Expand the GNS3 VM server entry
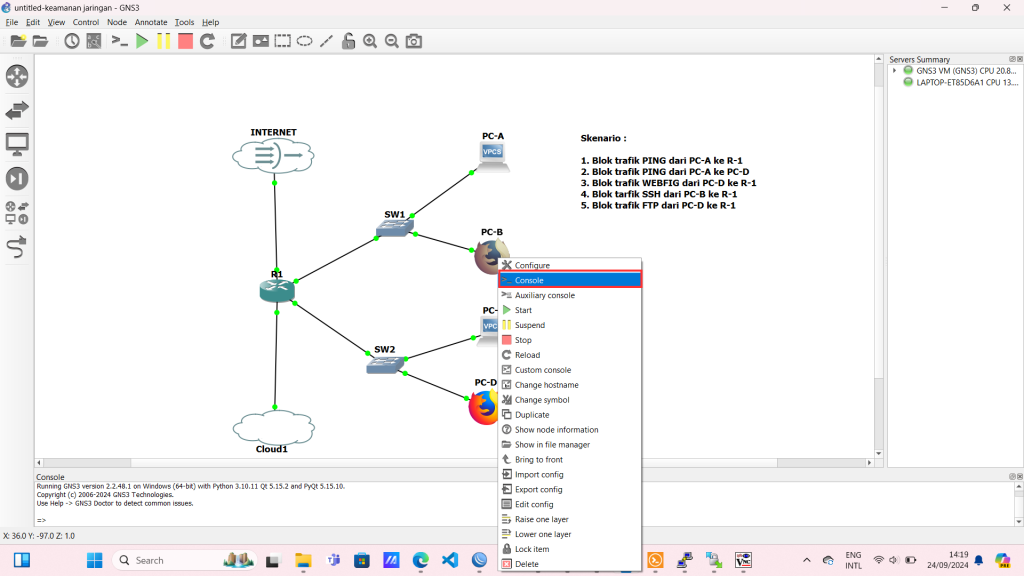The height and width of the screenshot is (576, 1024). [894, 71]
